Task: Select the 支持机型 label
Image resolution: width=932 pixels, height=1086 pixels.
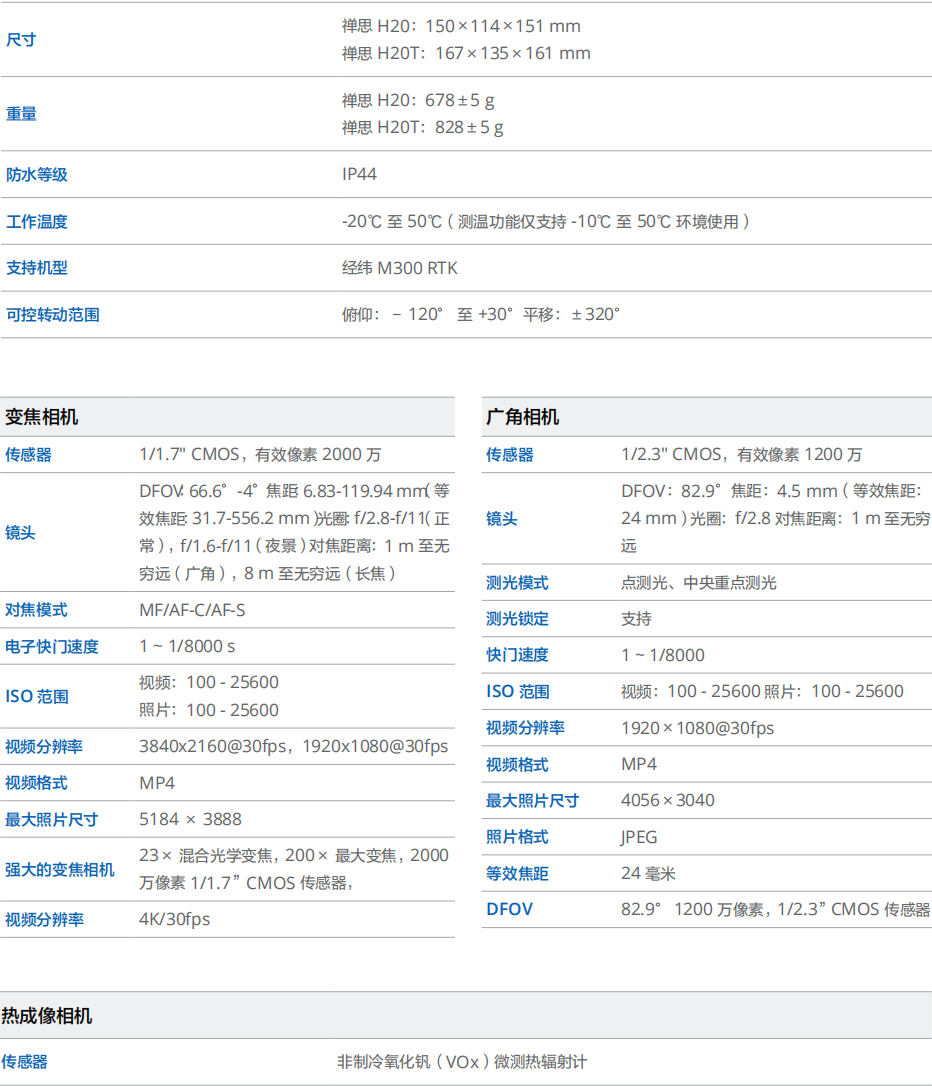Action: [x=37, y=268]
